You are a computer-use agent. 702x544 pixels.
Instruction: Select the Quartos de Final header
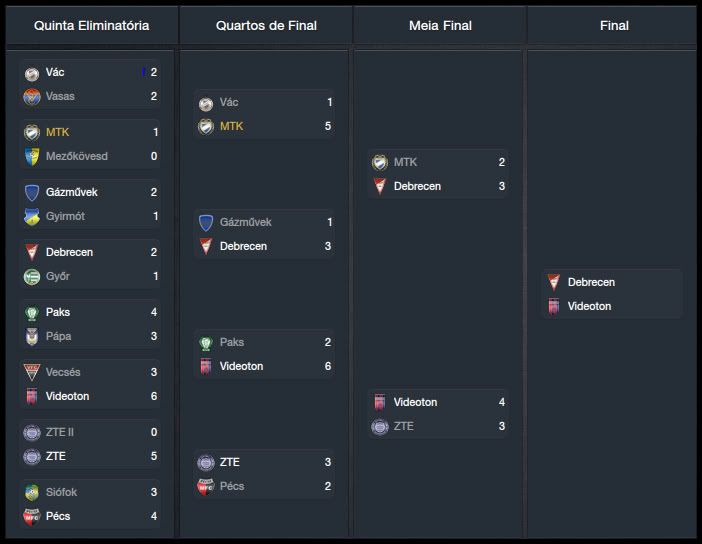pos(265,25)
